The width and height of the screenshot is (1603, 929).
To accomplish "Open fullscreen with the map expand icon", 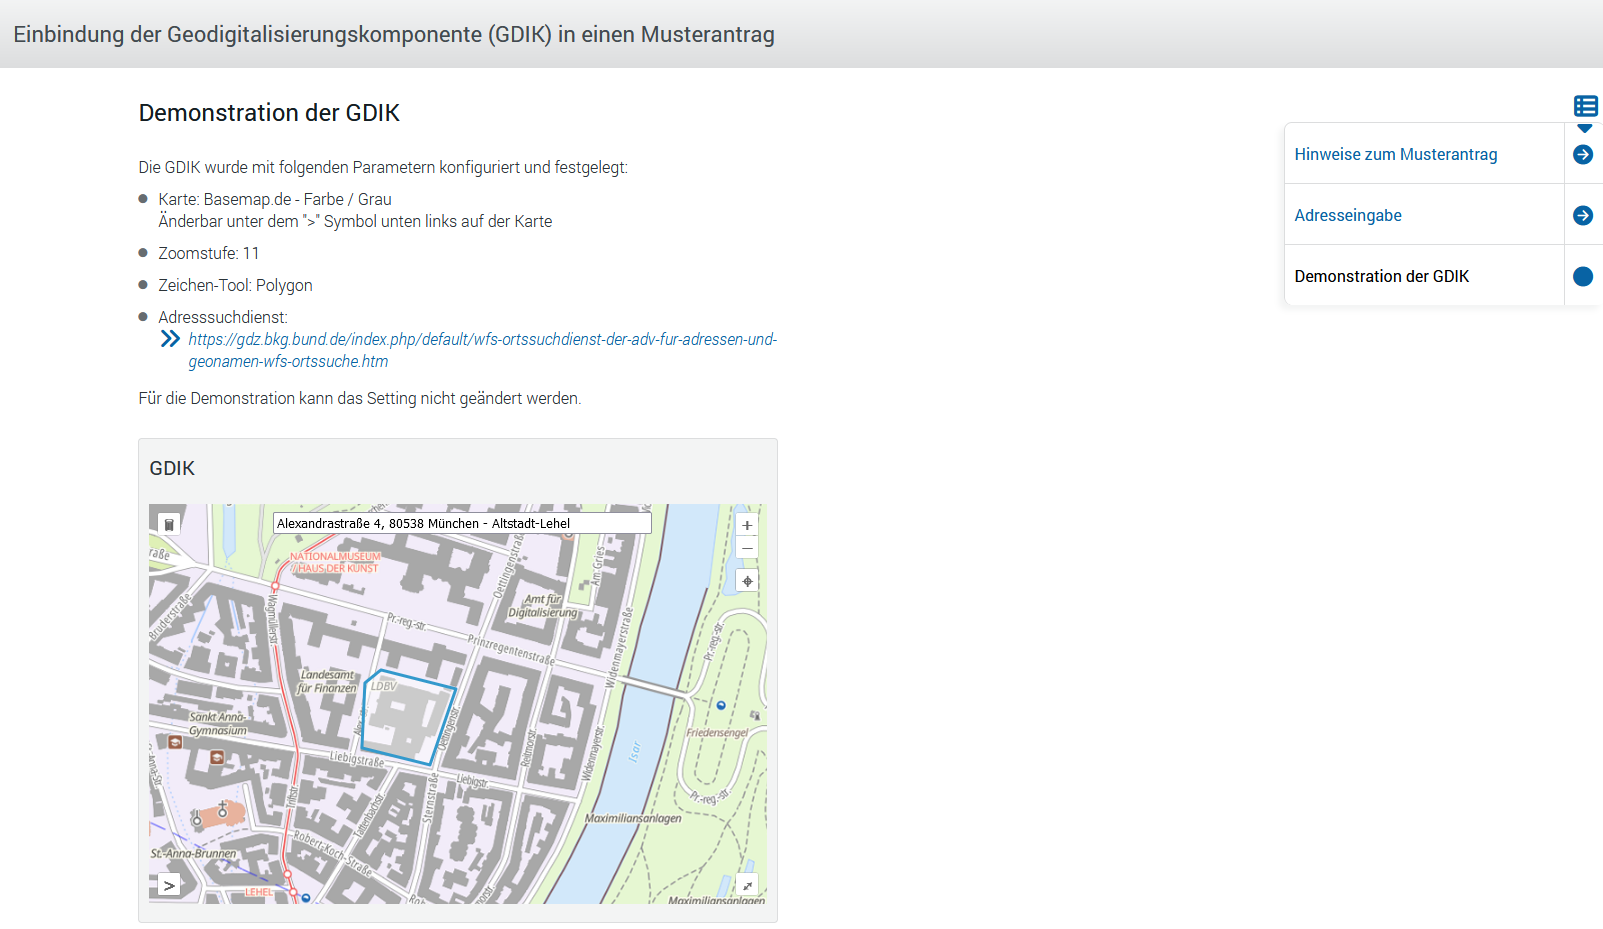I will 747,885.
